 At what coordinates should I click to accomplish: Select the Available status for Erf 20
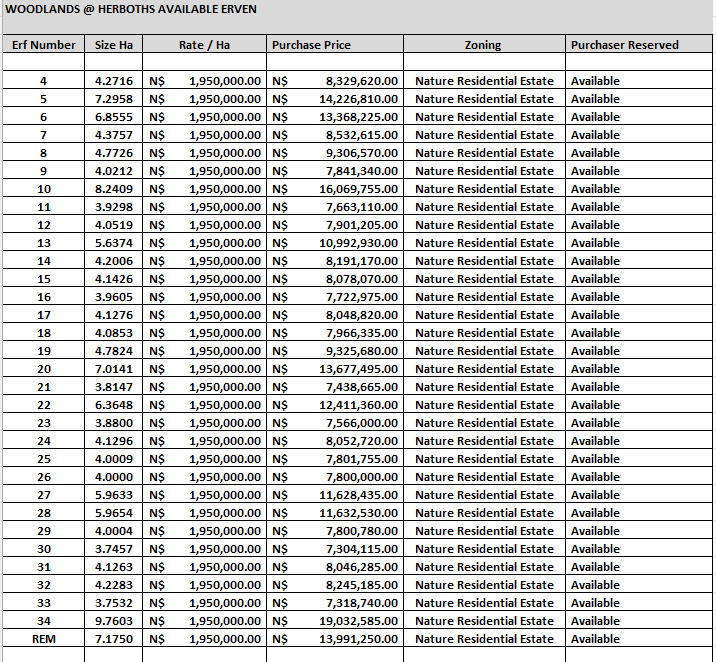(595, 369)
